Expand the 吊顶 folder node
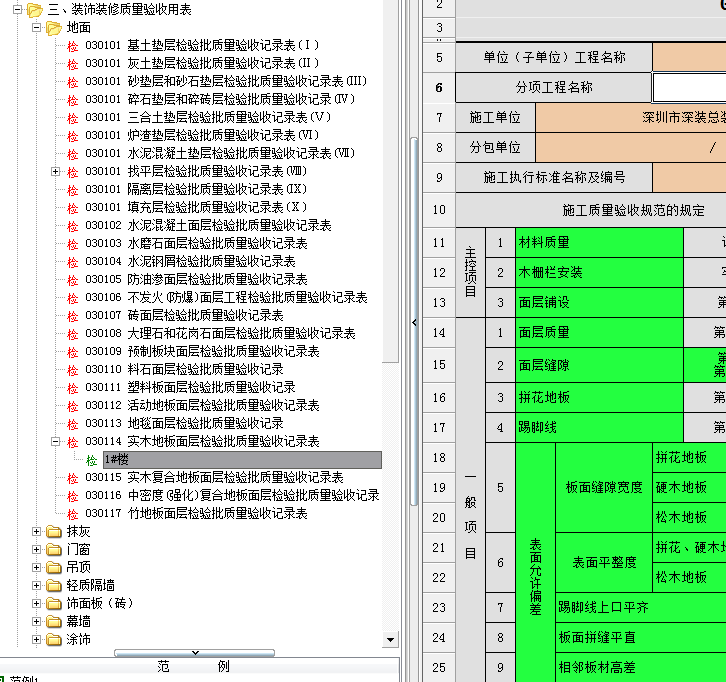 coord(37,568)
